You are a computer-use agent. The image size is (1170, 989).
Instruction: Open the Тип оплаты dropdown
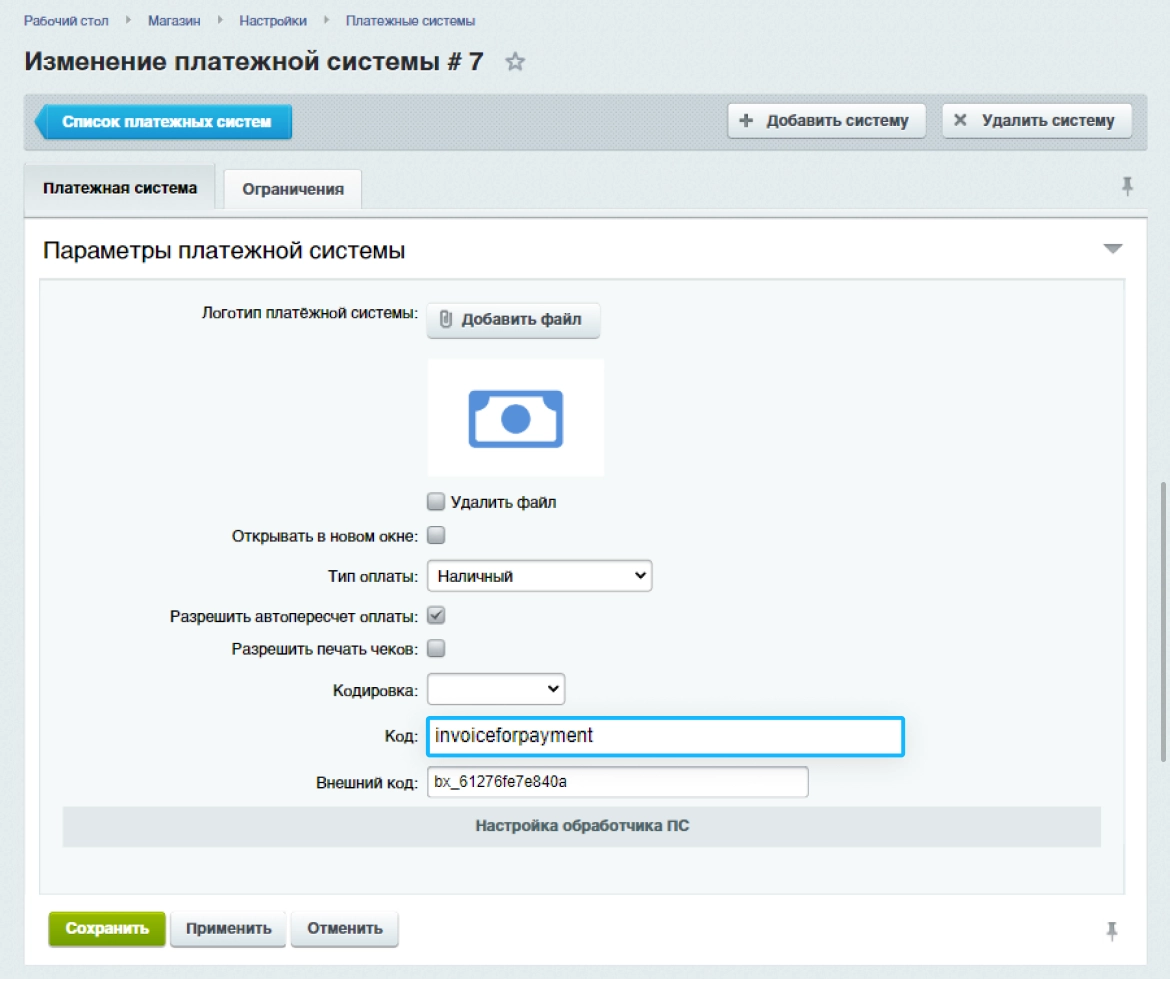click(x=539, y=576)
